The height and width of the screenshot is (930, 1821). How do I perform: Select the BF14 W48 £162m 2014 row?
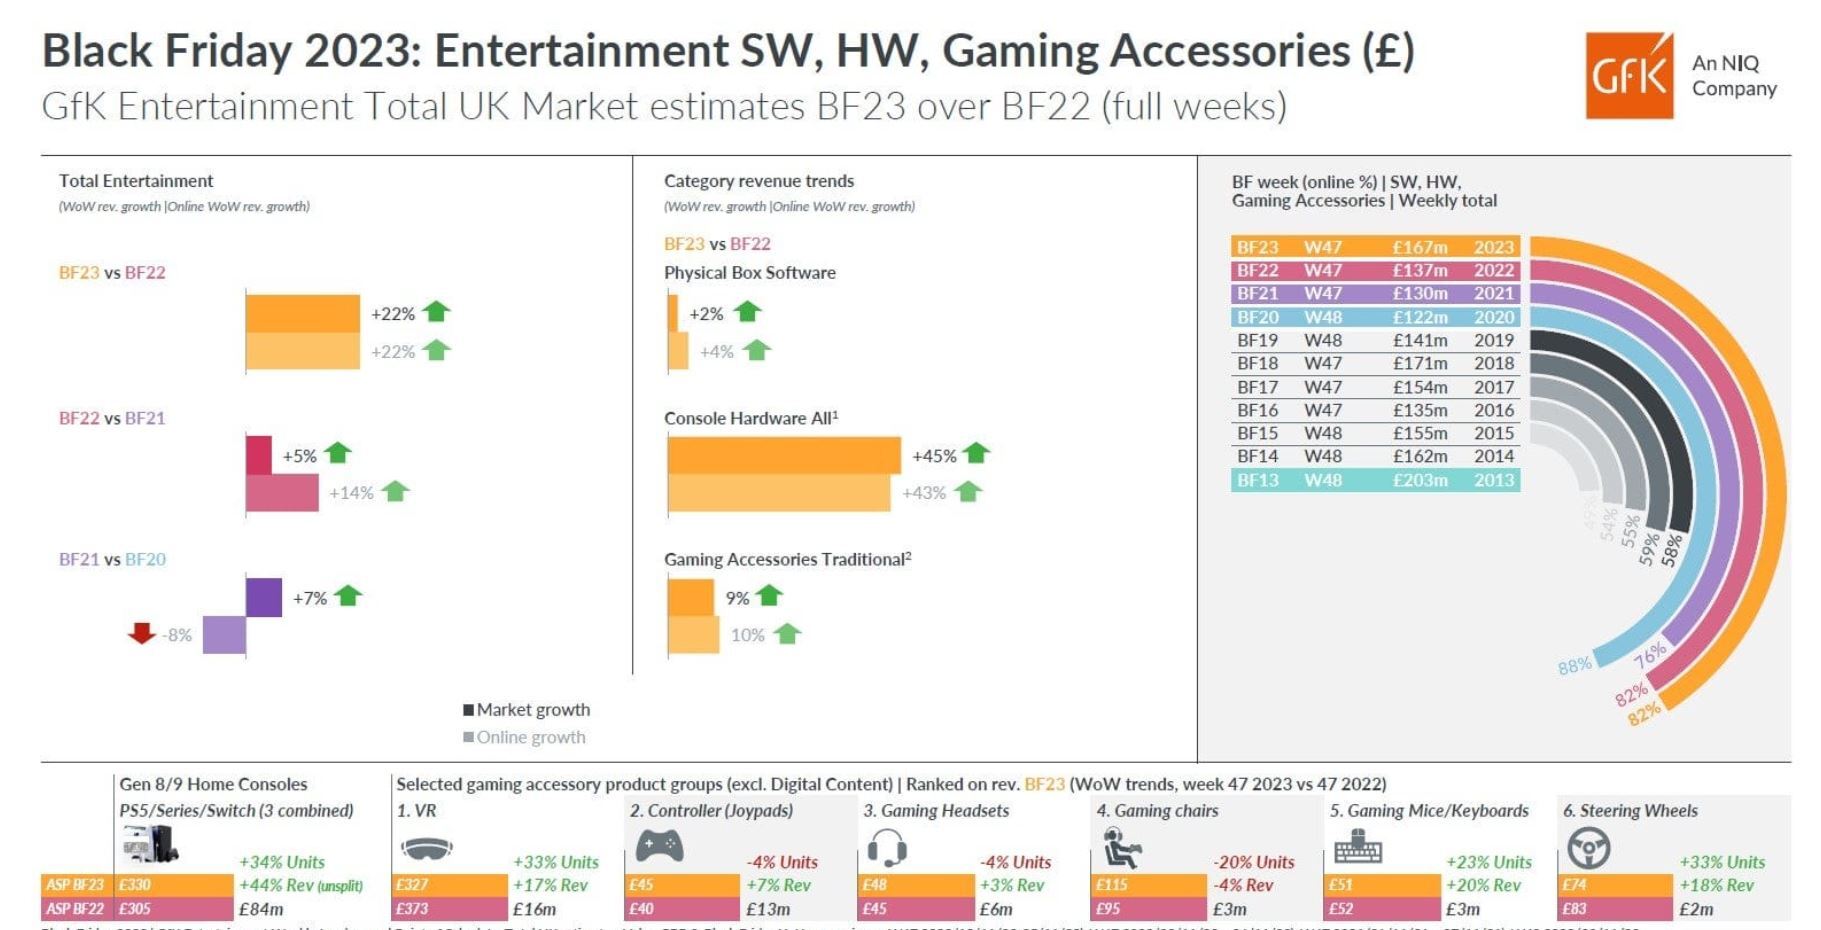pyautogui.click(x=1376, y=456)
